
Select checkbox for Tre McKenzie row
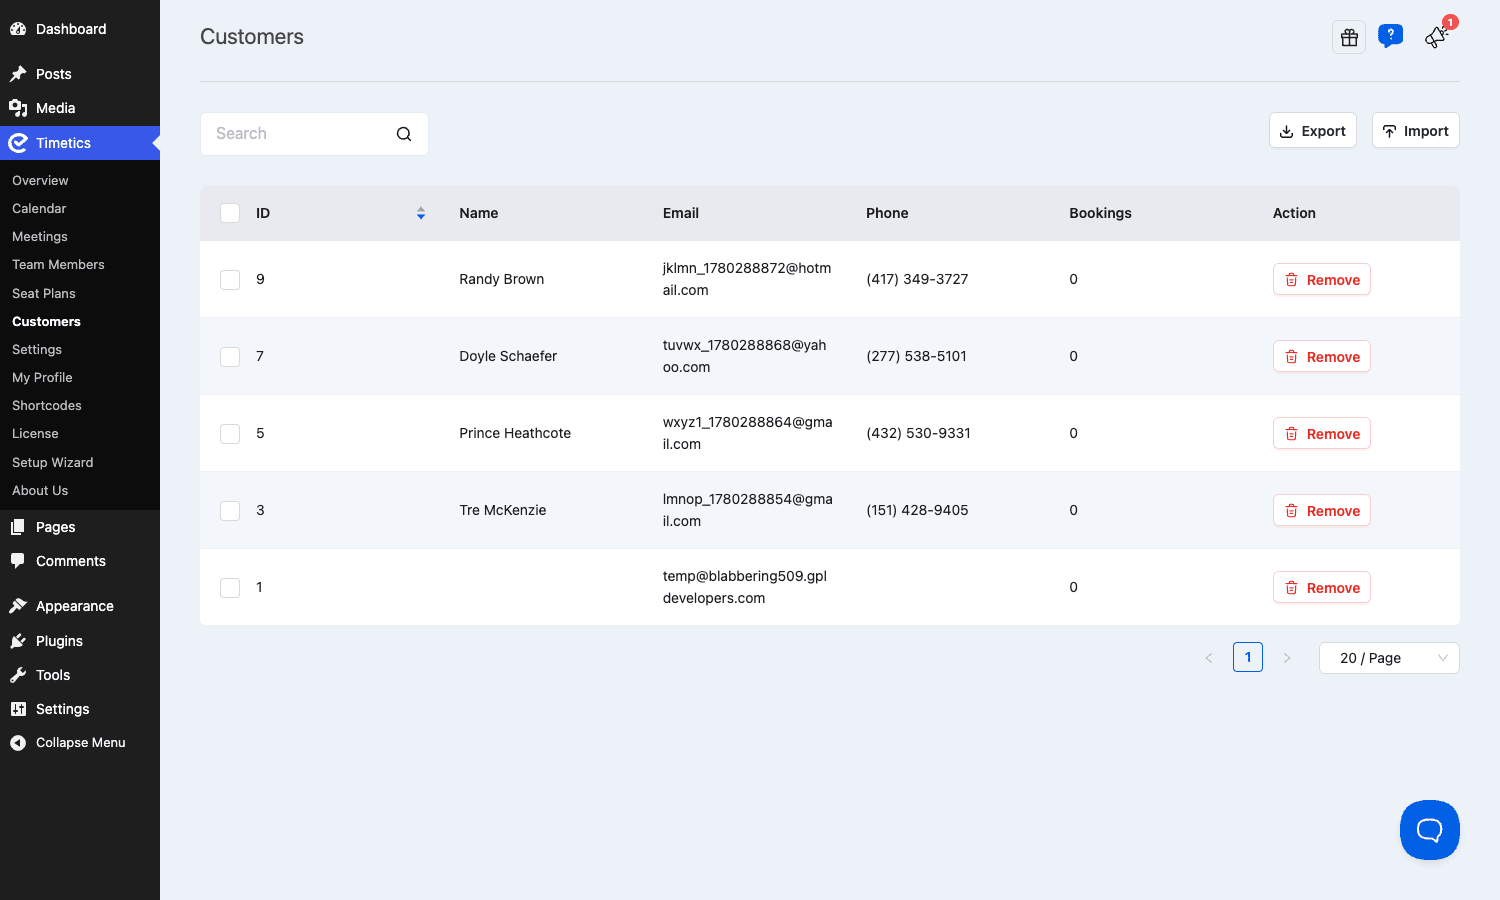click(230, 511)
